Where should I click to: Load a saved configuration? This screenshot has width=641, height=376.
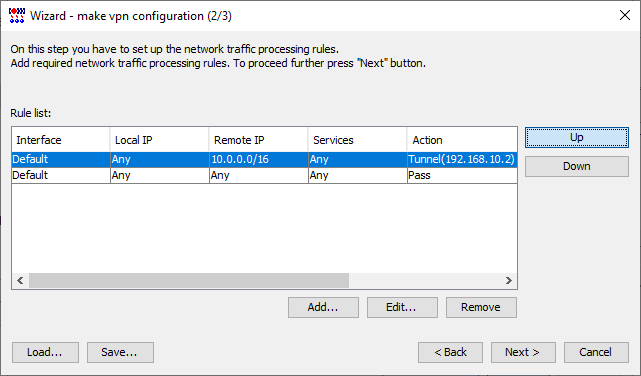coord(45,352)
